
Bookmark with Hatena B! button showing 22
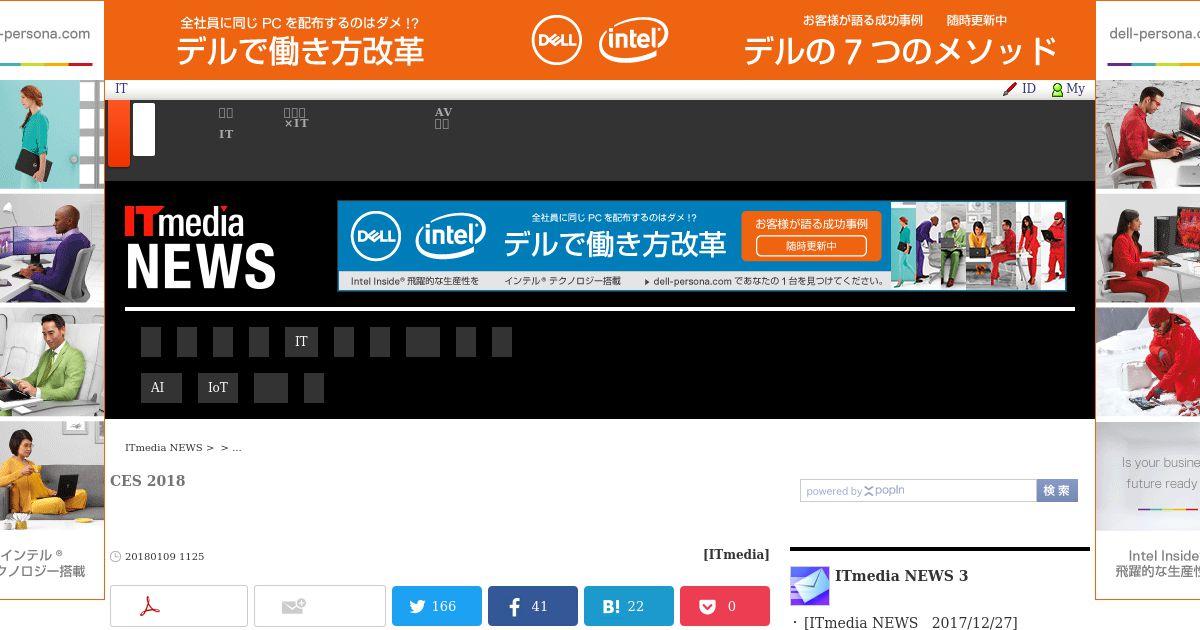(629, 606)
